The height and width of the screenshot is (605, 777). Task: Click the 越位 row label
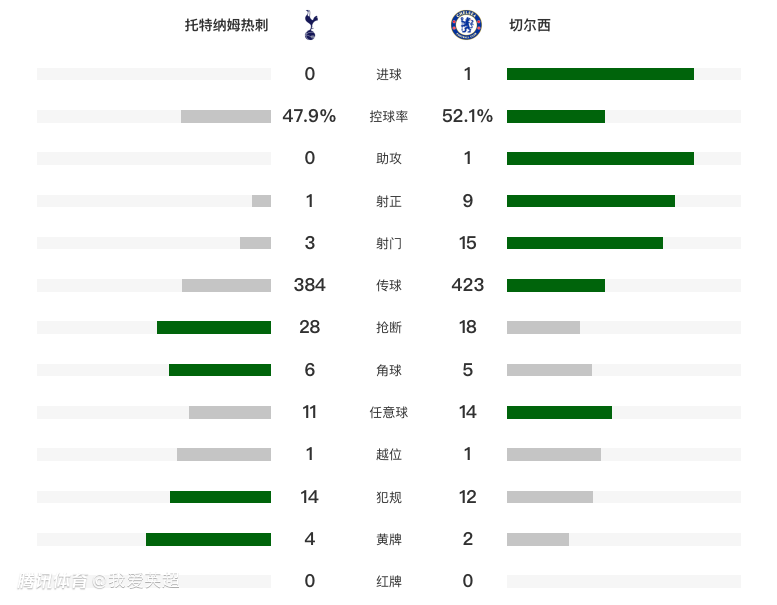389,454
